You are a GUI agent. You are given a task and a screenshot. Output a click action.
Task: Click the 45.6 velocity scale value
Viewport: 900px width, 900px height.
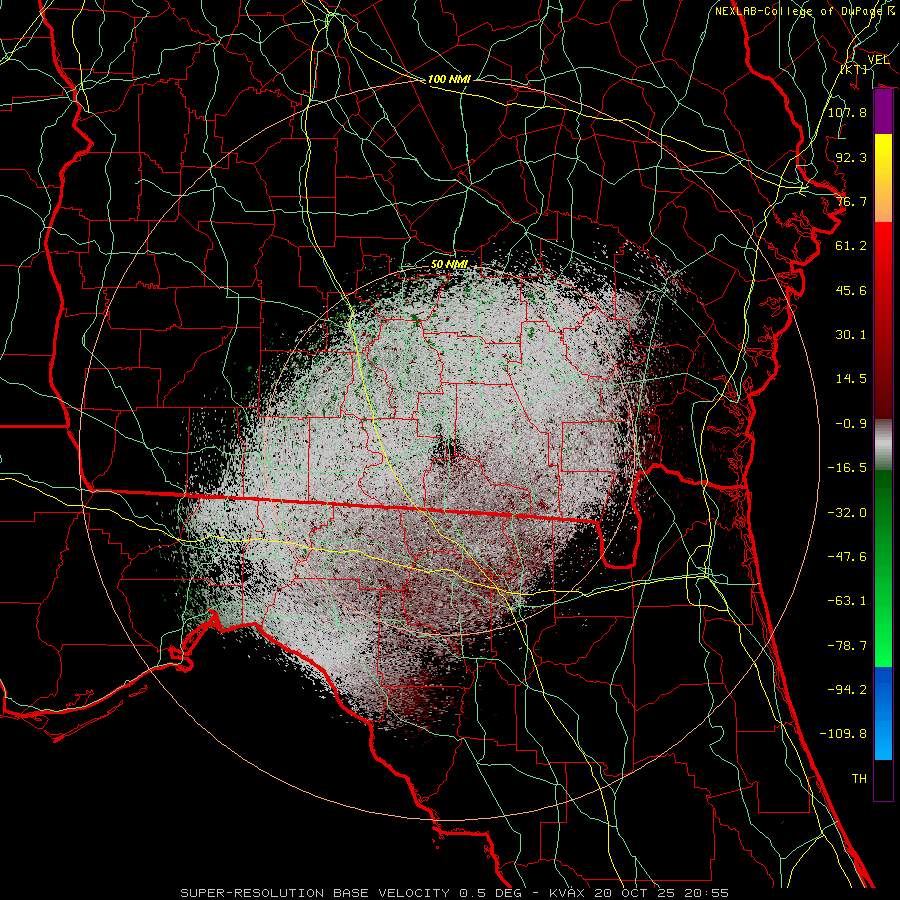click(851, 290)
